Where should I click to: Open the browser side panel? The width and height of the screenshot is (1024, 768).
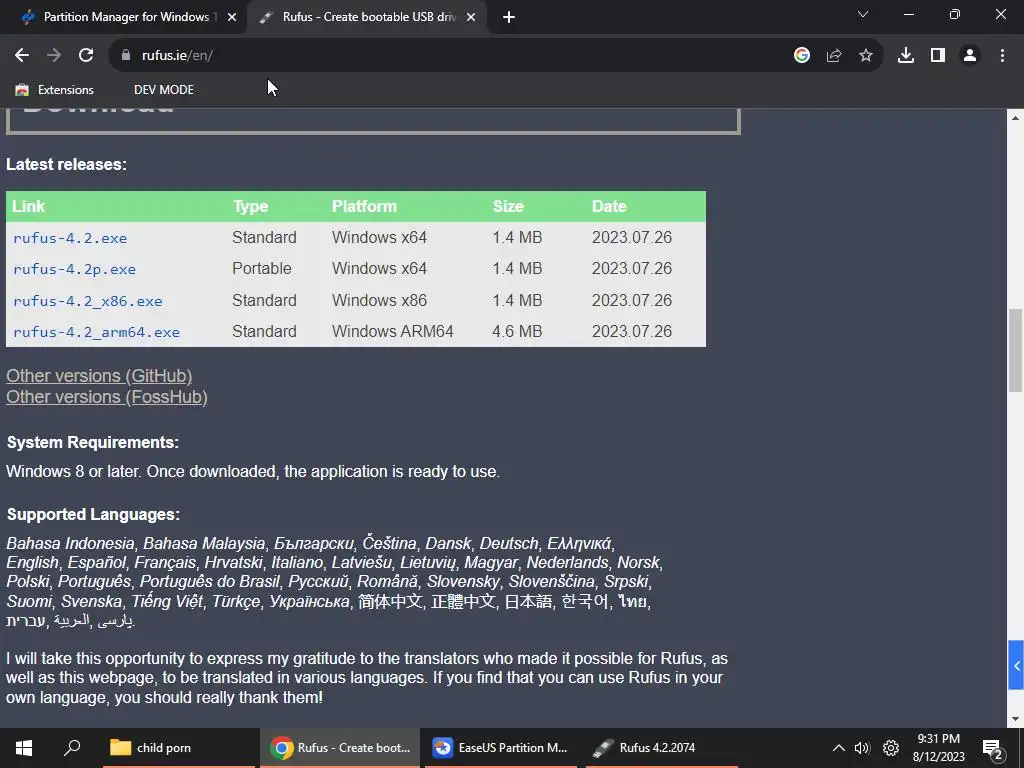[938, 56]
